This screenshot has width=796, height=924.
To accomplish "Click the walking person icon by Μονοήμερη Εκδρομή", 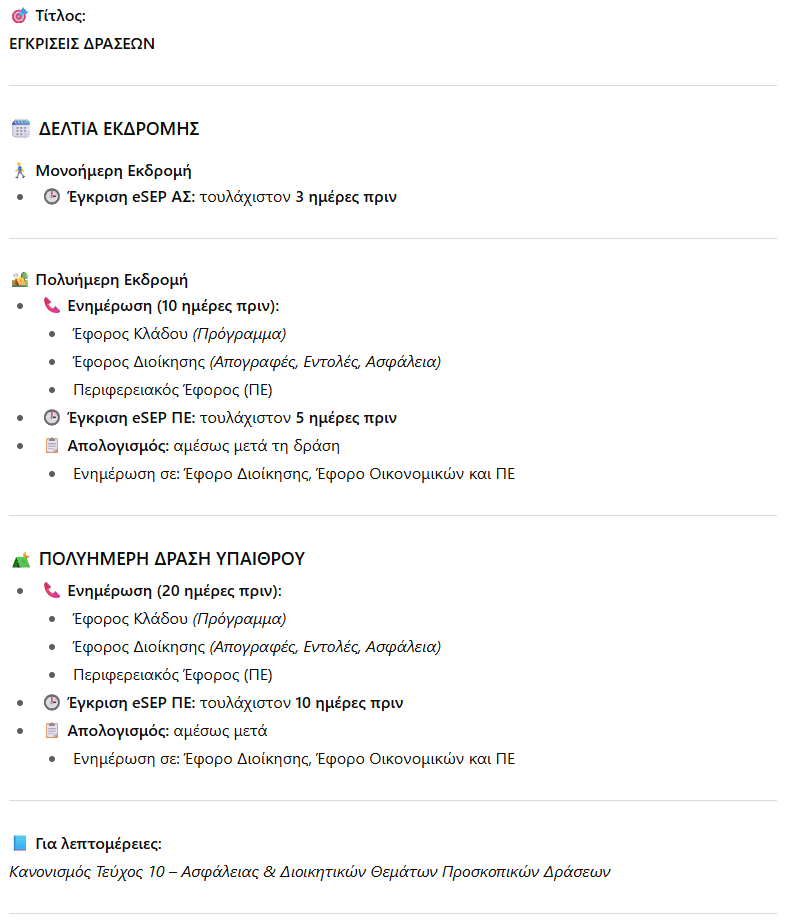I will pos(19,171).
